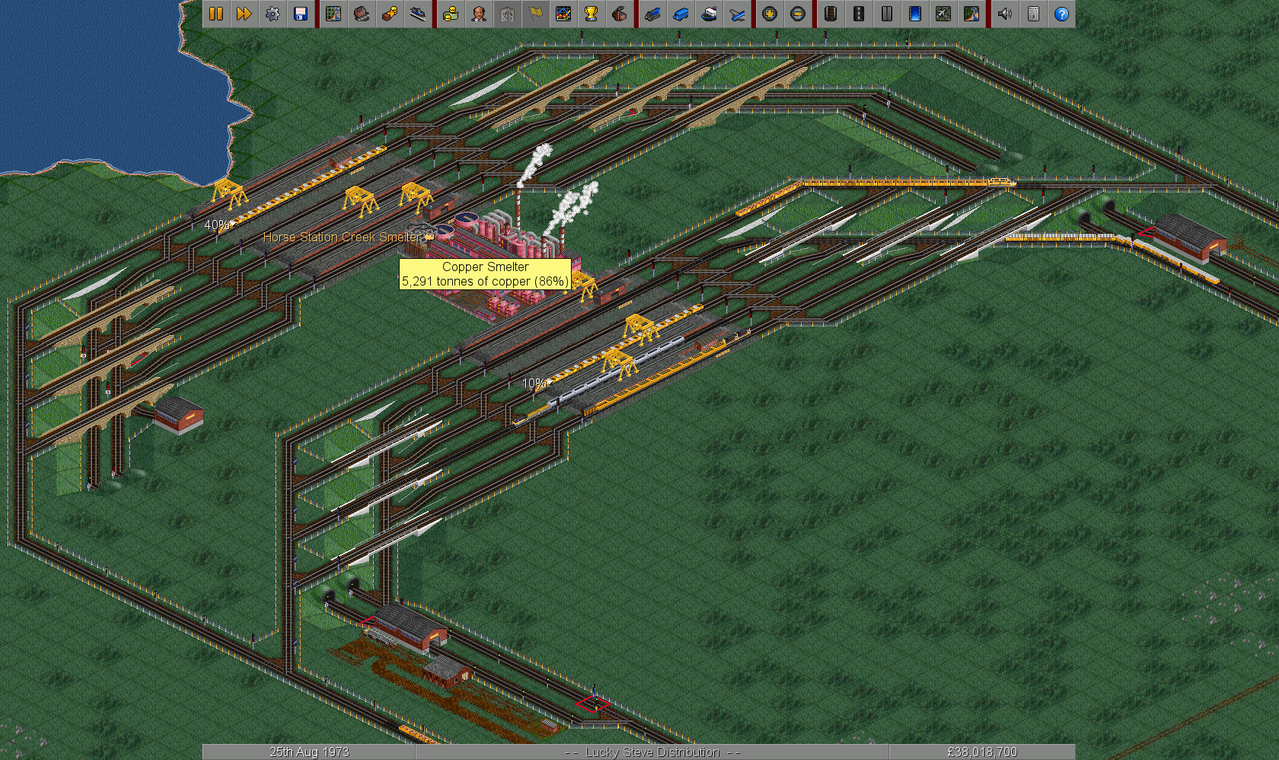
Task: Open the game options gear menu
Action: coord(272,14)
